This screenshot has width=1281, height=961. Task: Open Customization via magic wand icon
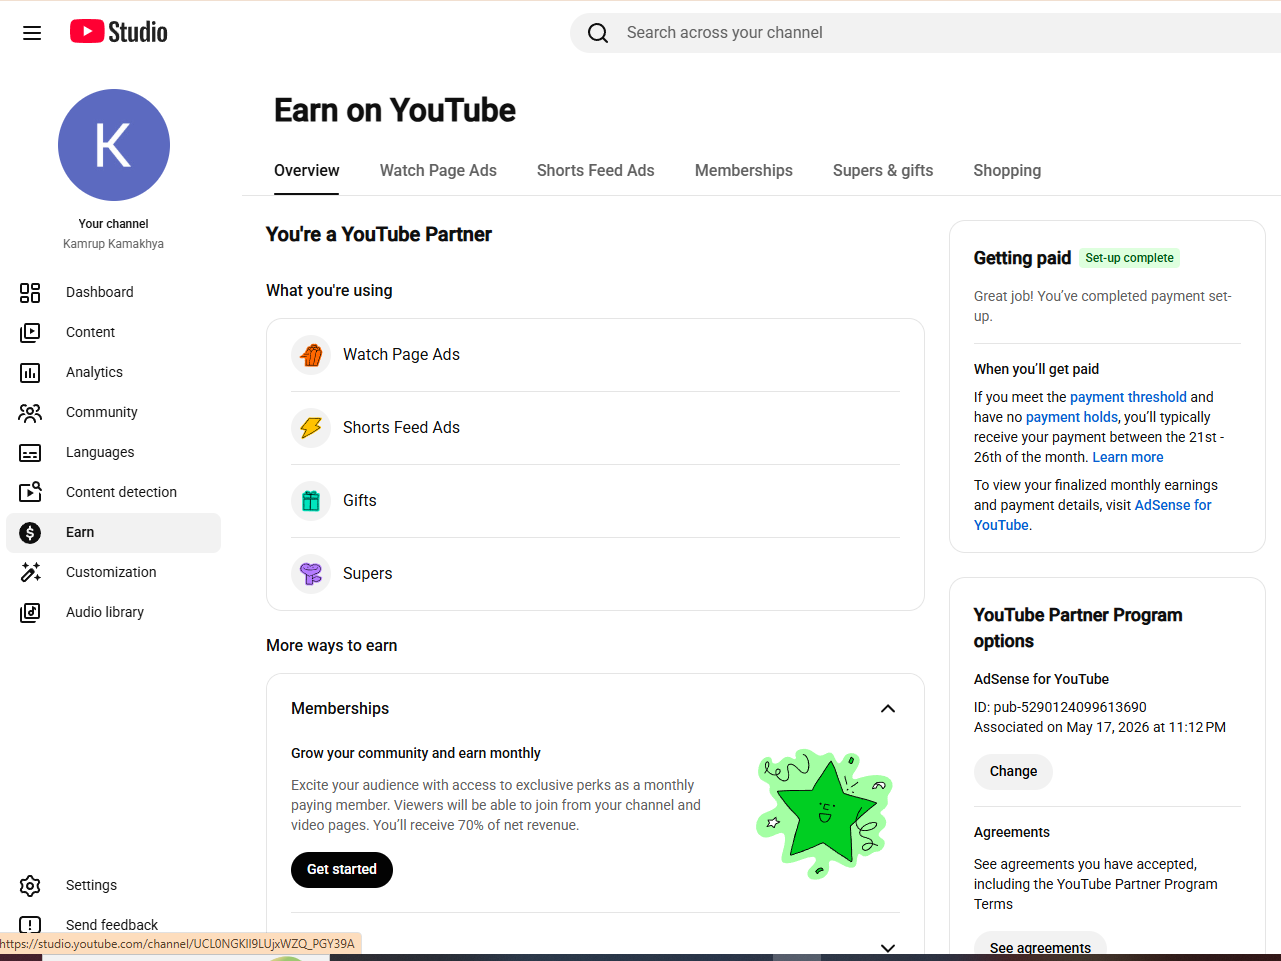[x=30, y=572]
